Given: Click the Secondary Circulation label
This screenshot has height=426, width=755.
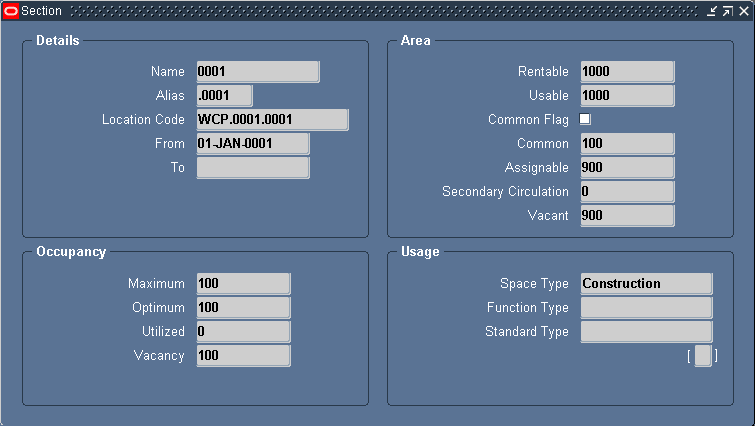Looking at the screenshot, I should [x=505, y=192].
